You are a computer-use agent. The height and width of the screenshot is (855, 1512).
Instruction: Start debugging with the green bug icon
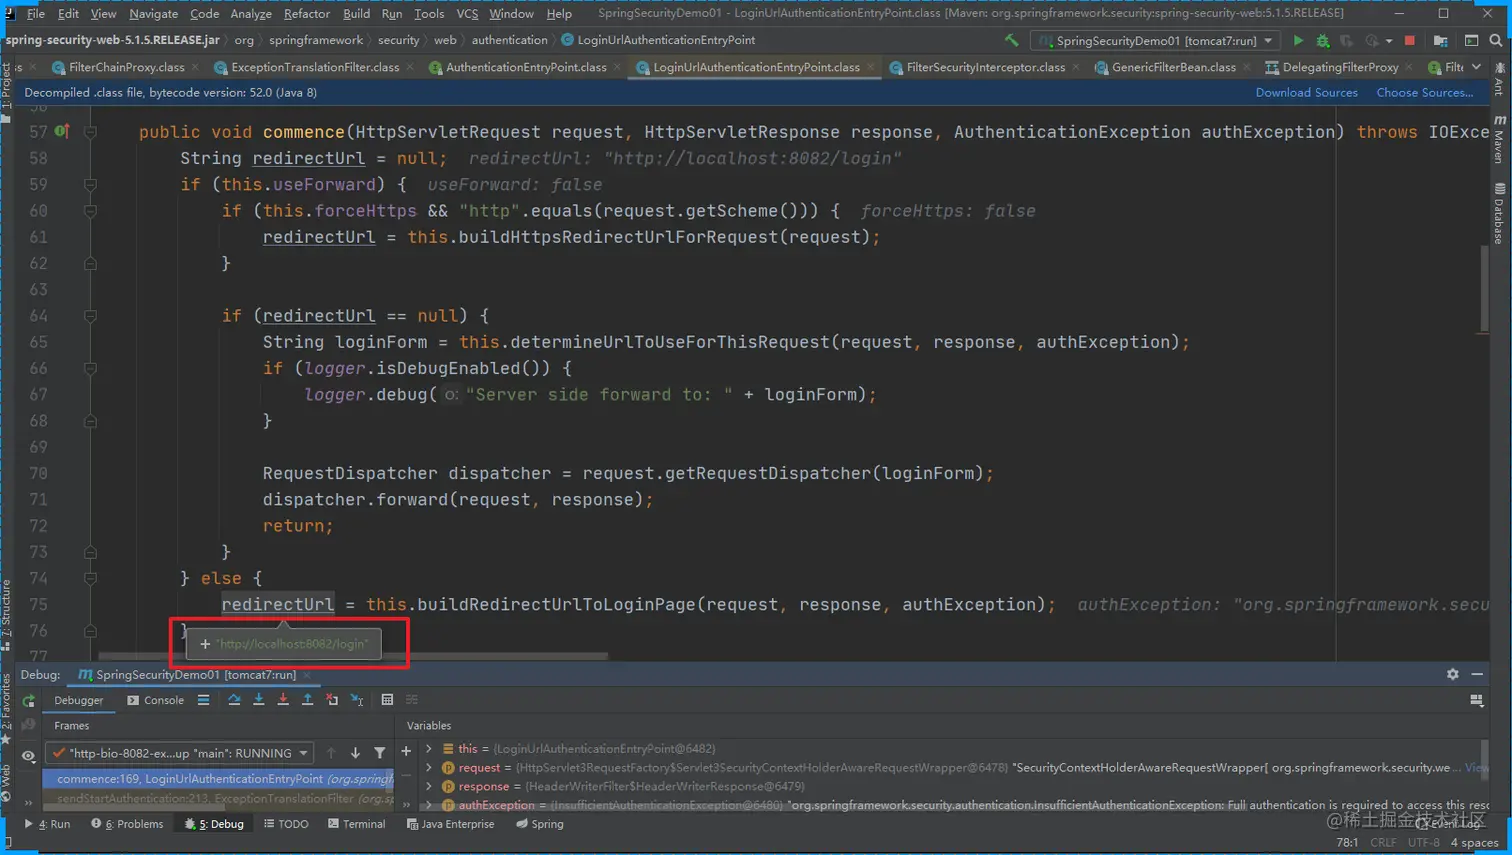click(x=1323, y=41)
